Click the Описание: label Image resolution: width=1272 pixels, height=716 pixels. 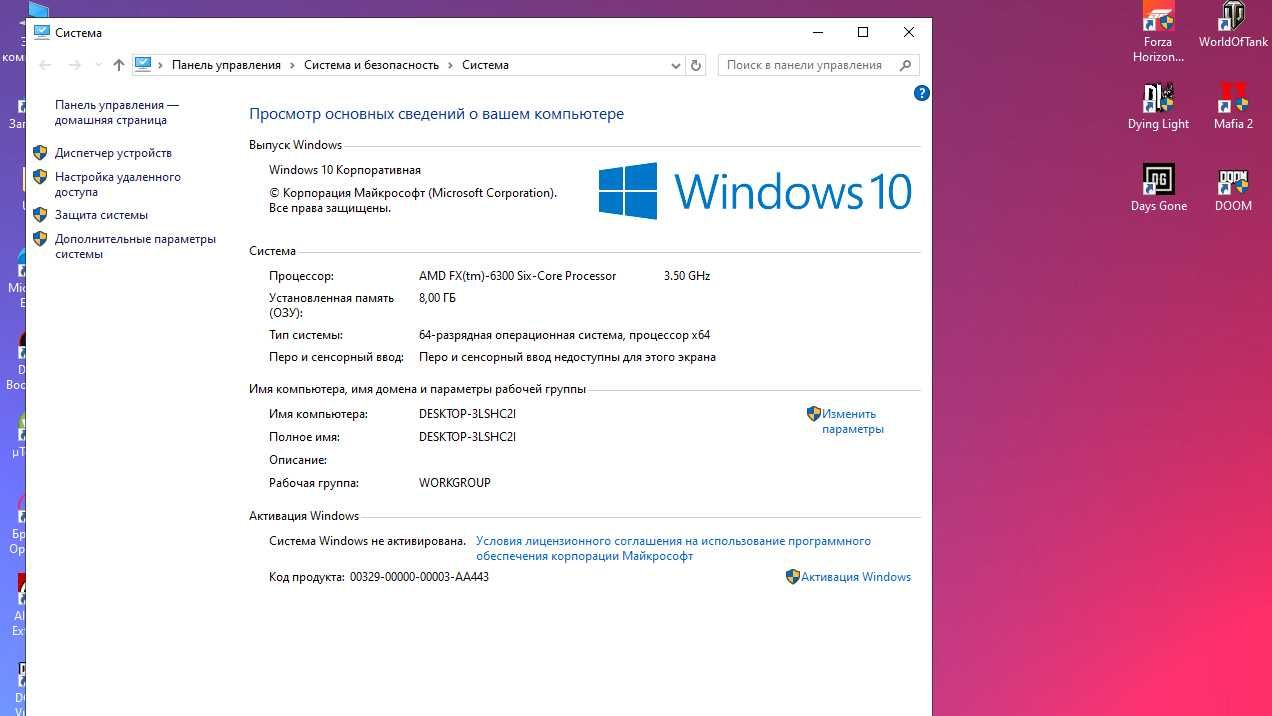(x=298, y=460)
